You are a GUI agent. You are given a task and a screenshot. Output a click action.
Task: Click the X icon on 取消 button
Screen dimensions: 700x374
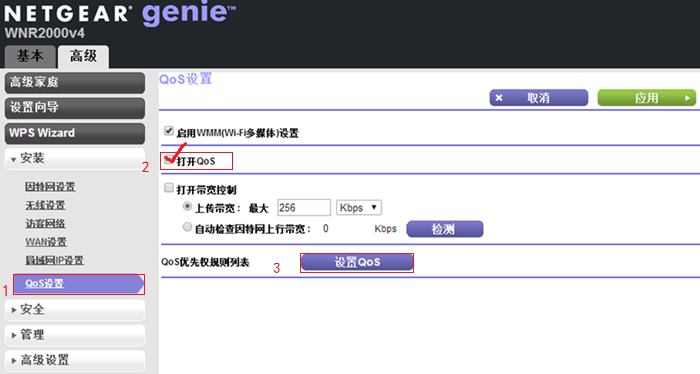tap(499, 98)
